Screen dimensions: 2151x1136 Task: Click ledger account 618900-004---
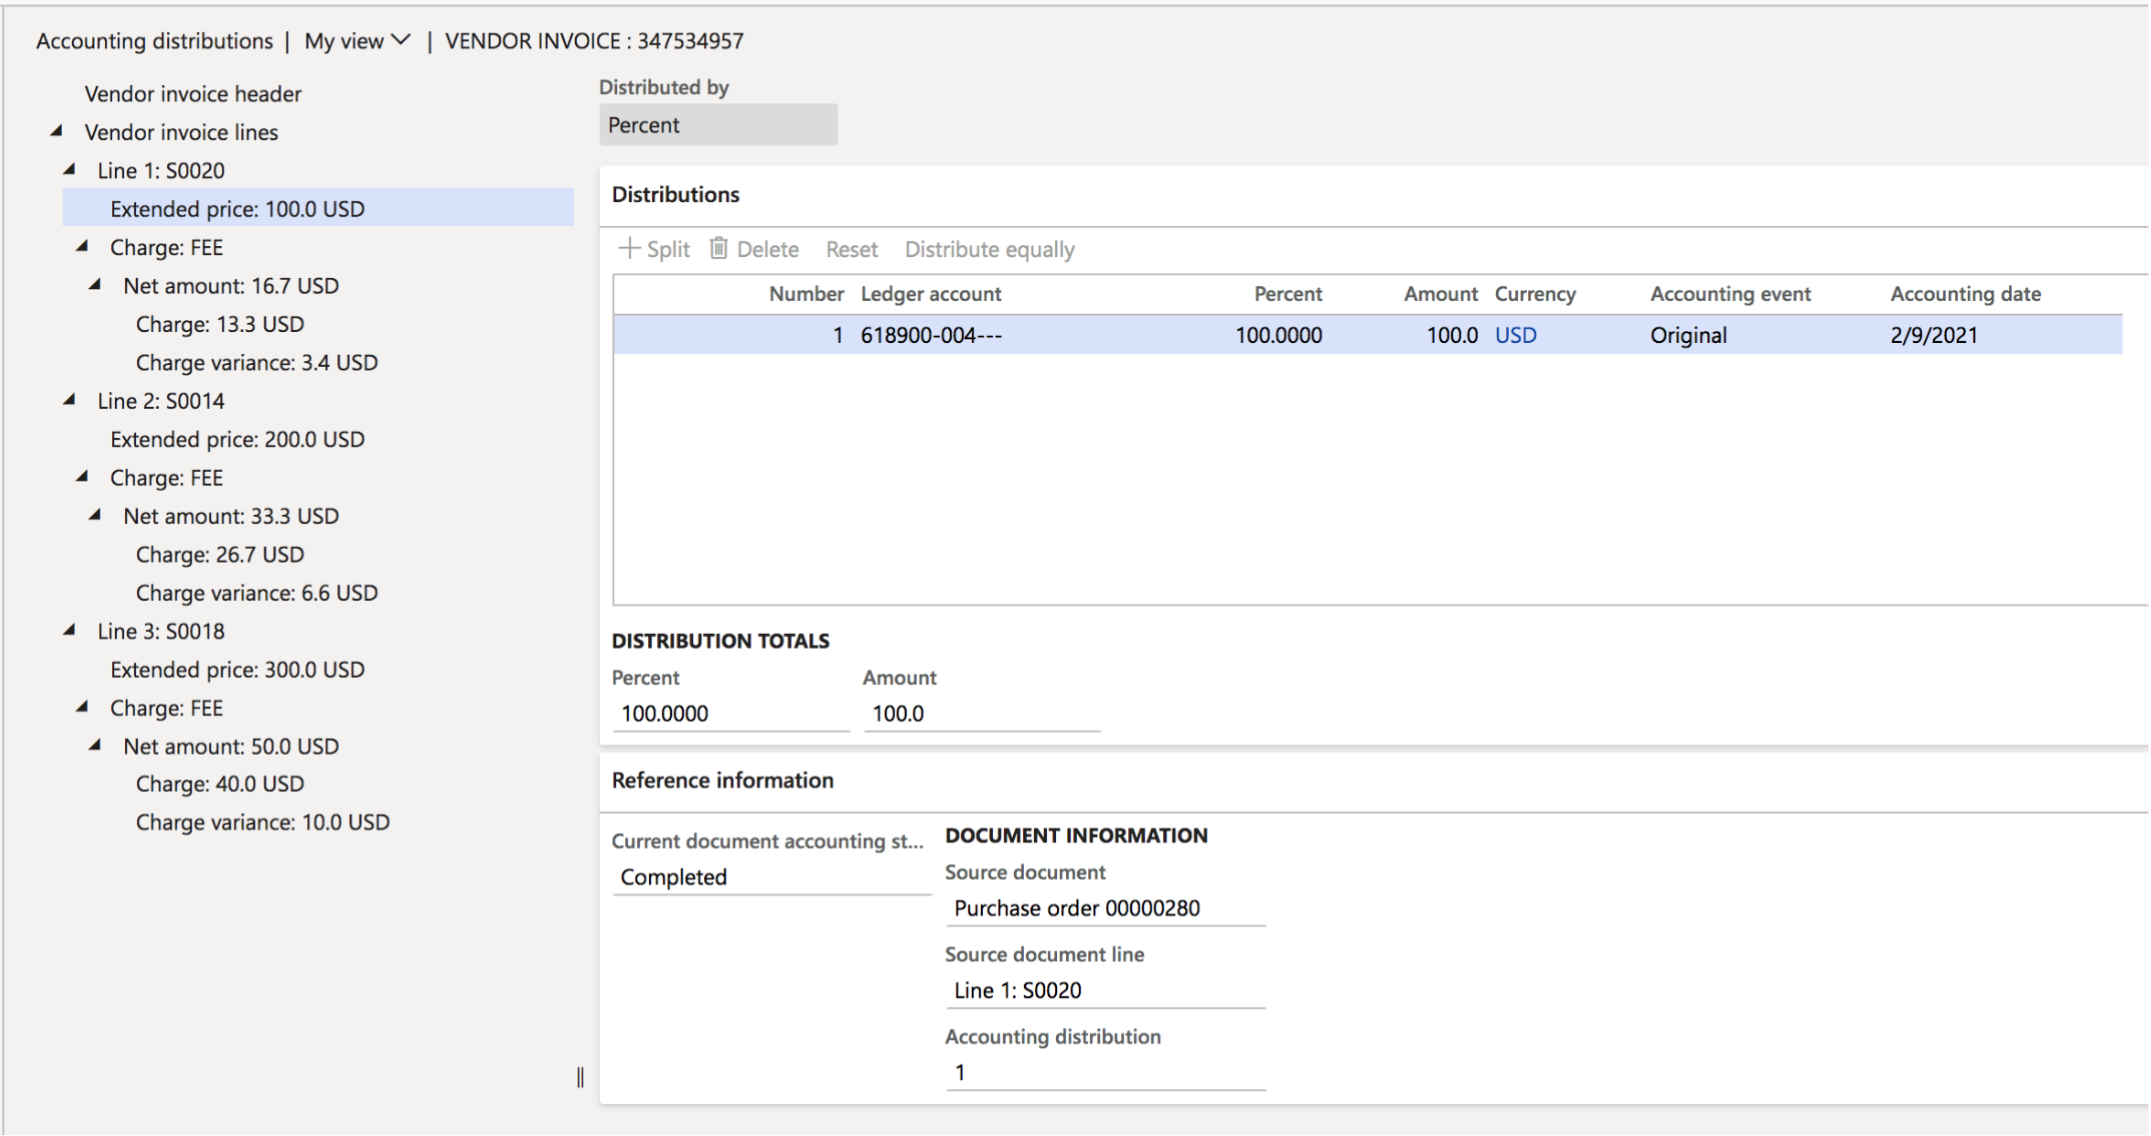coord(931,335)
